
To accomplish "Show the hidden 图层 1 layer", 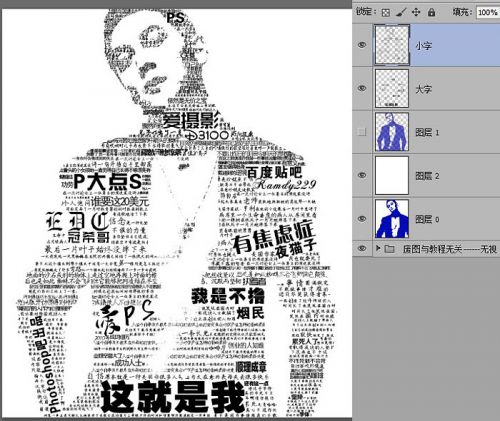I will tap(362, 132).
